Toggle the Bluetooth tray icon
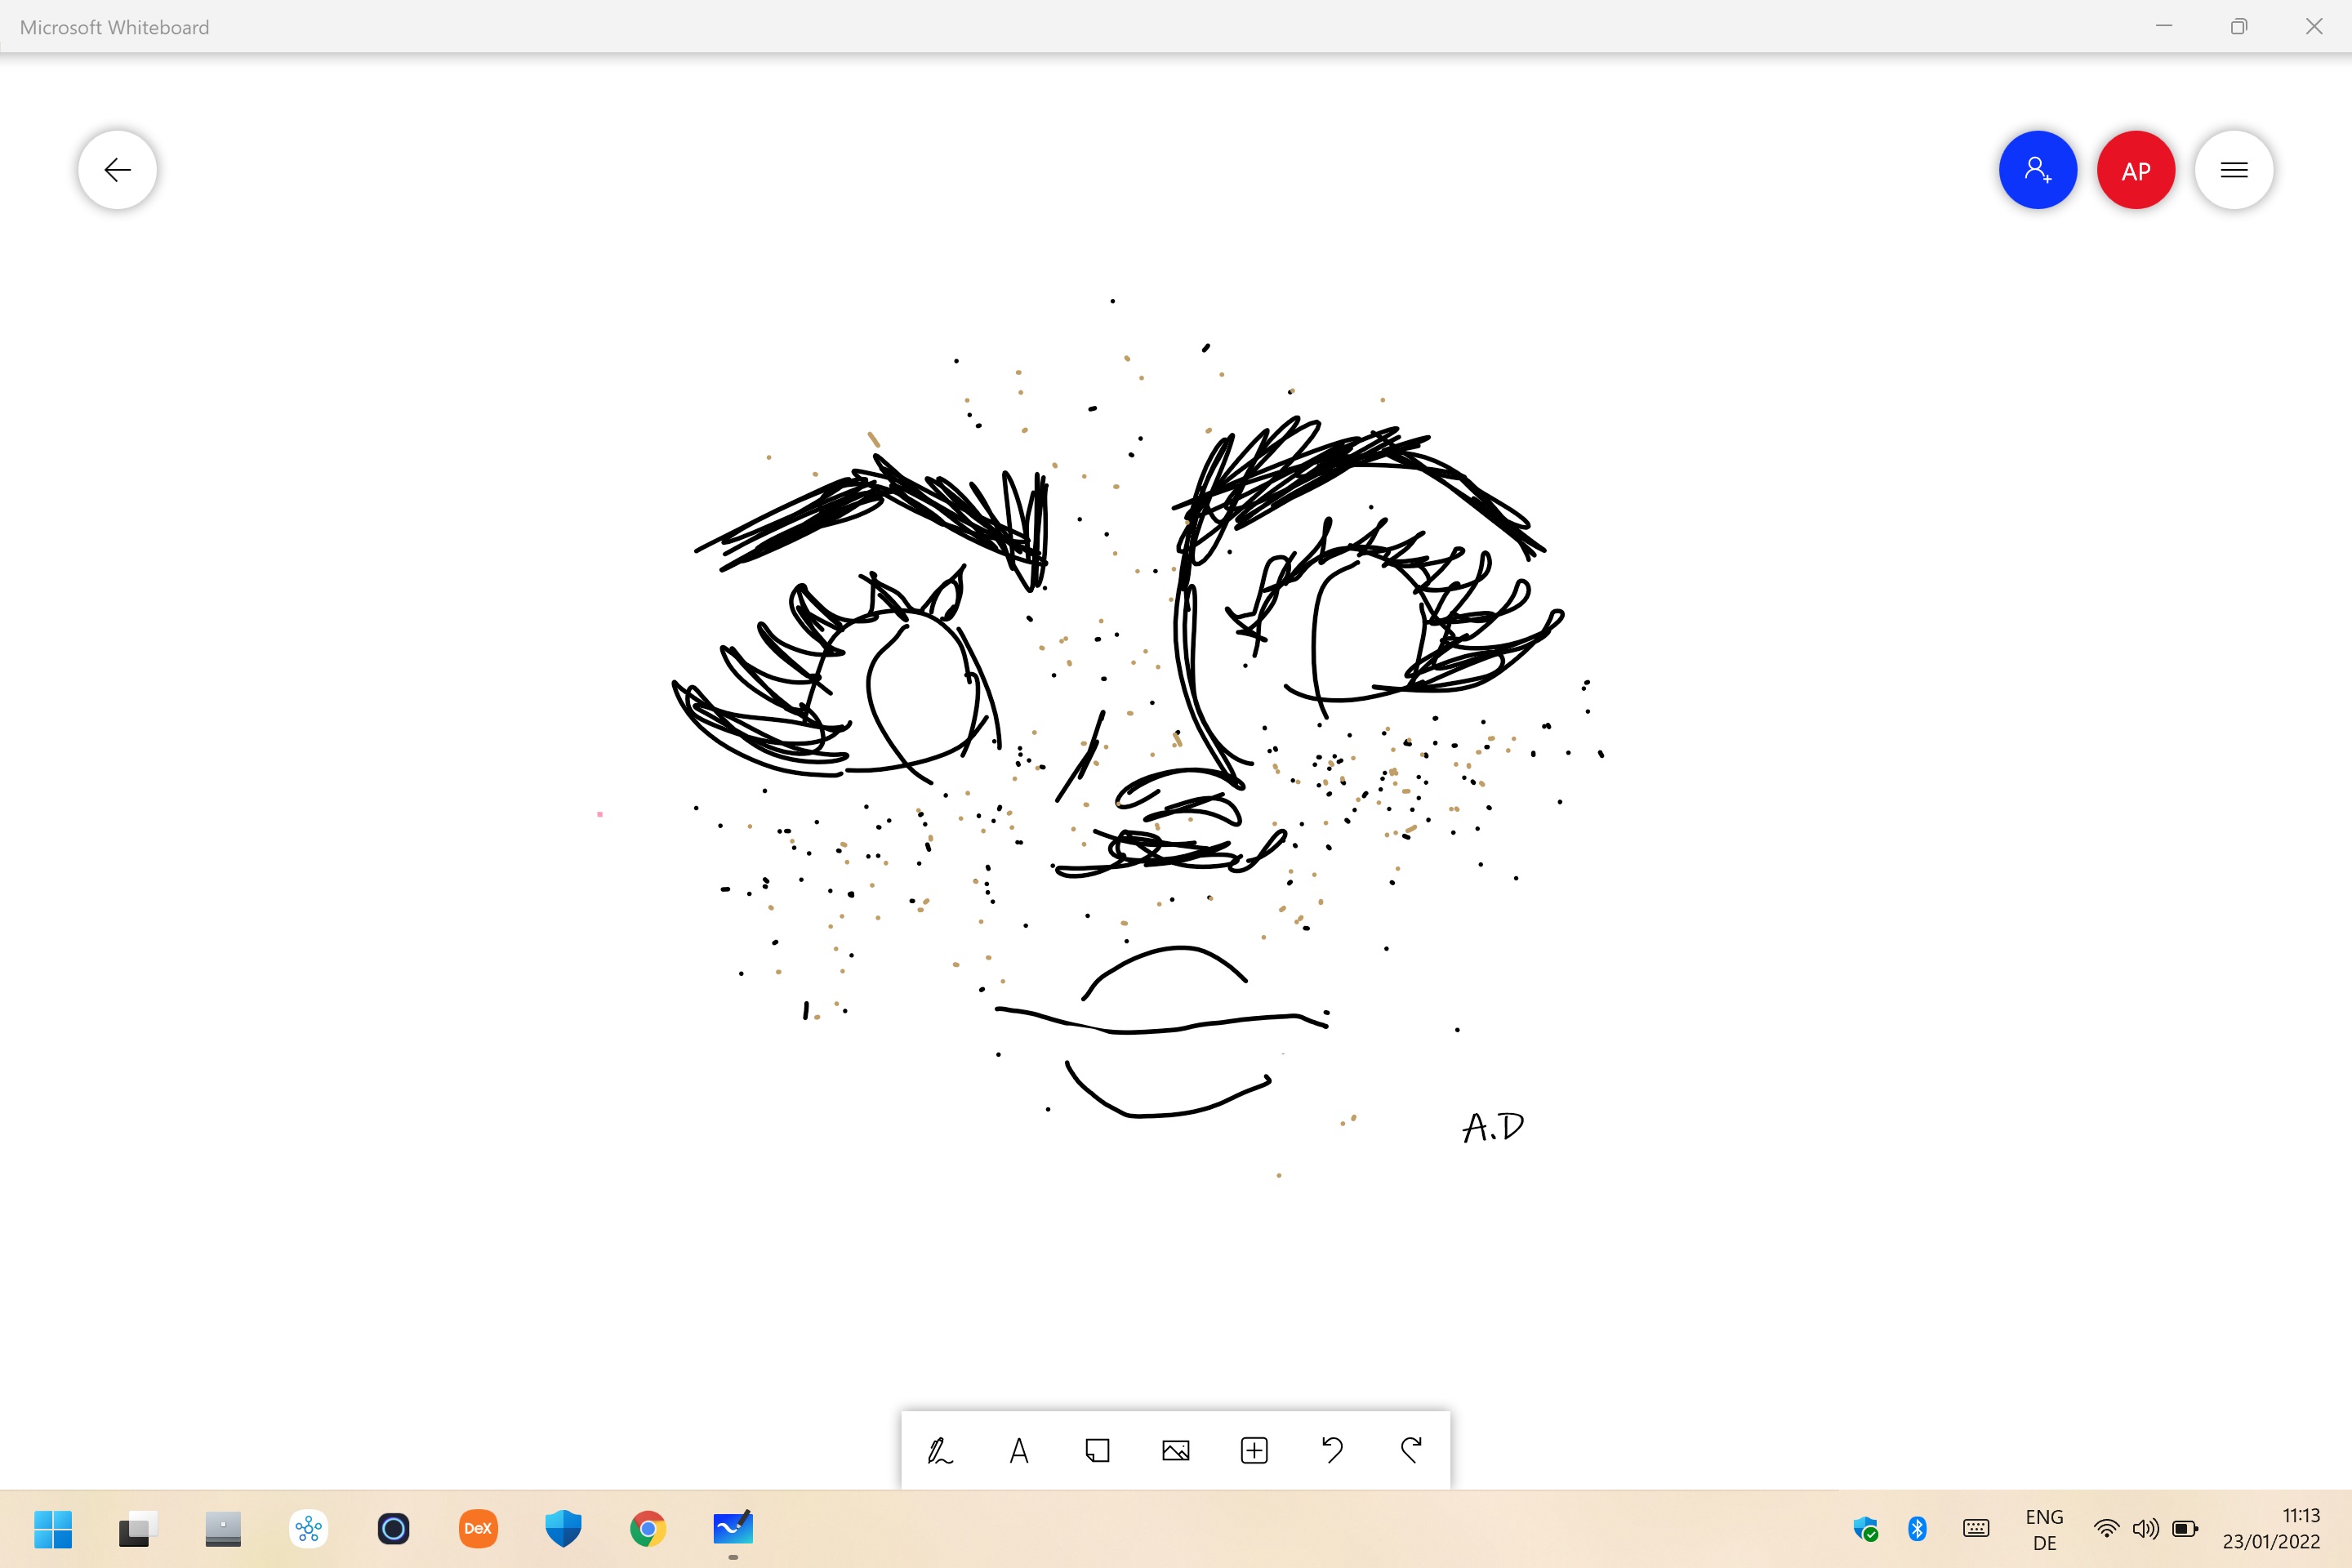 [1917, 1528]
